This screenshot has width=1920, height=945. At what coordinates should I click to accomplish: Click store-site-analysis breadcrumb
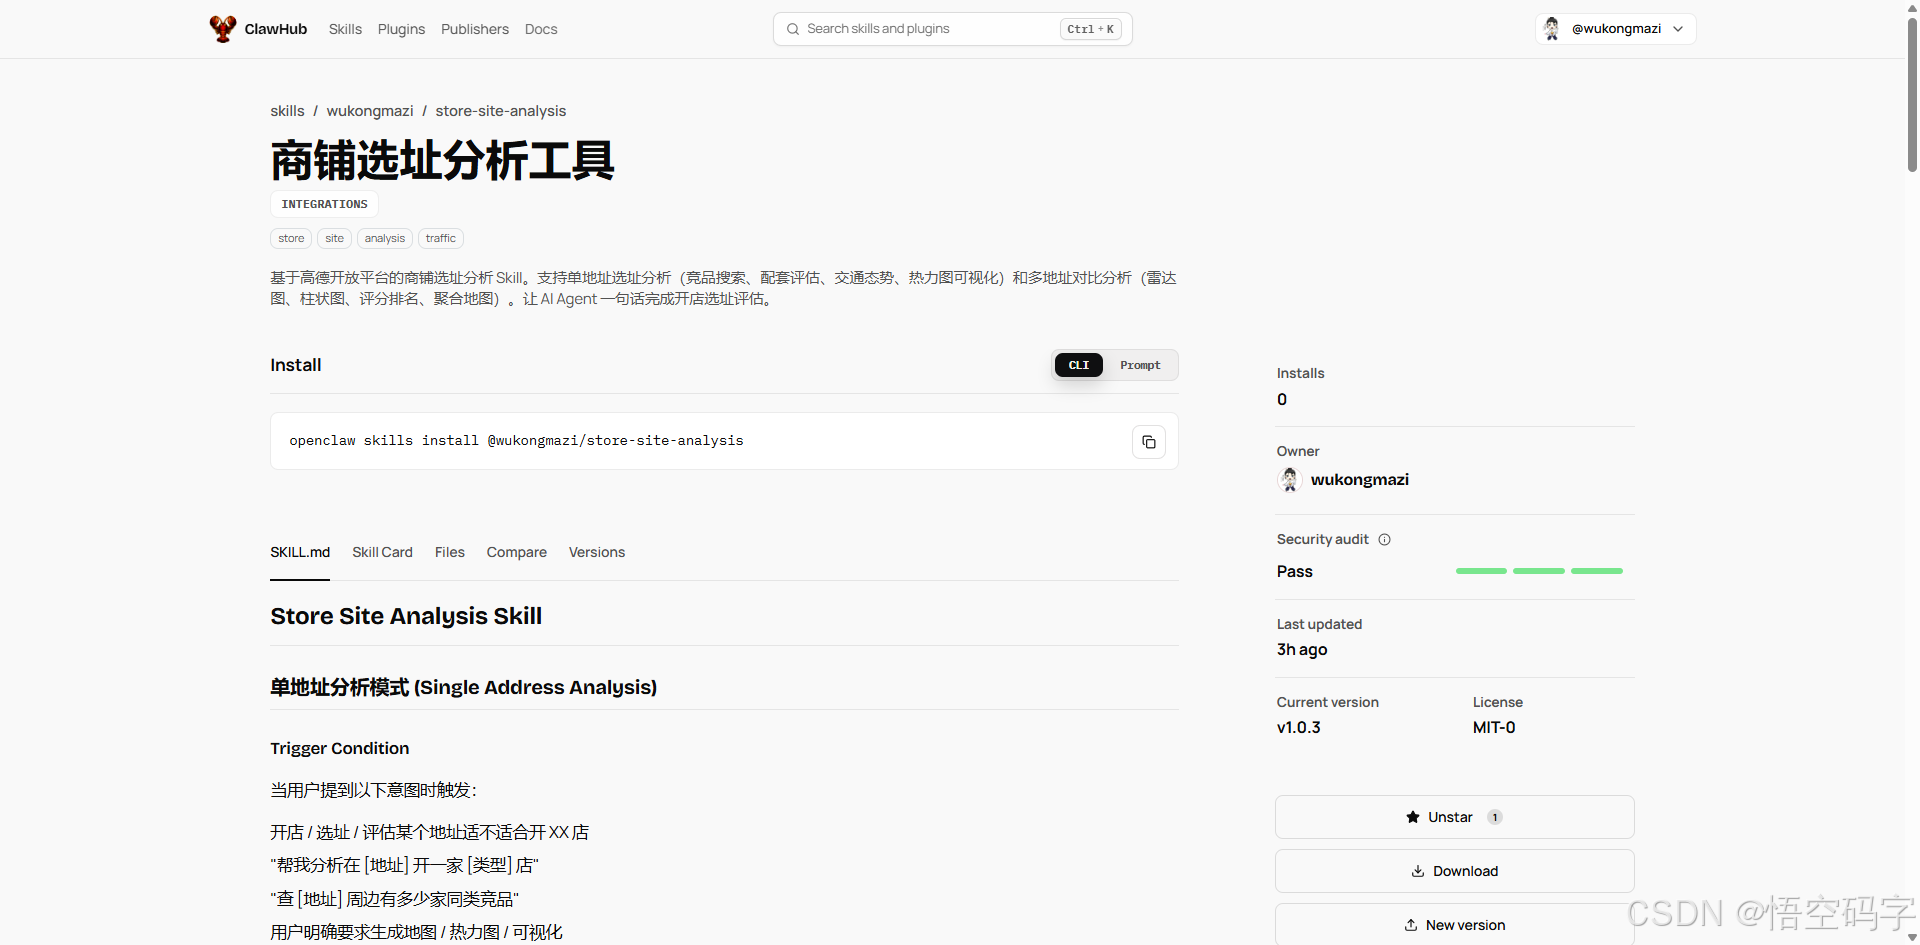pos(501,111)
